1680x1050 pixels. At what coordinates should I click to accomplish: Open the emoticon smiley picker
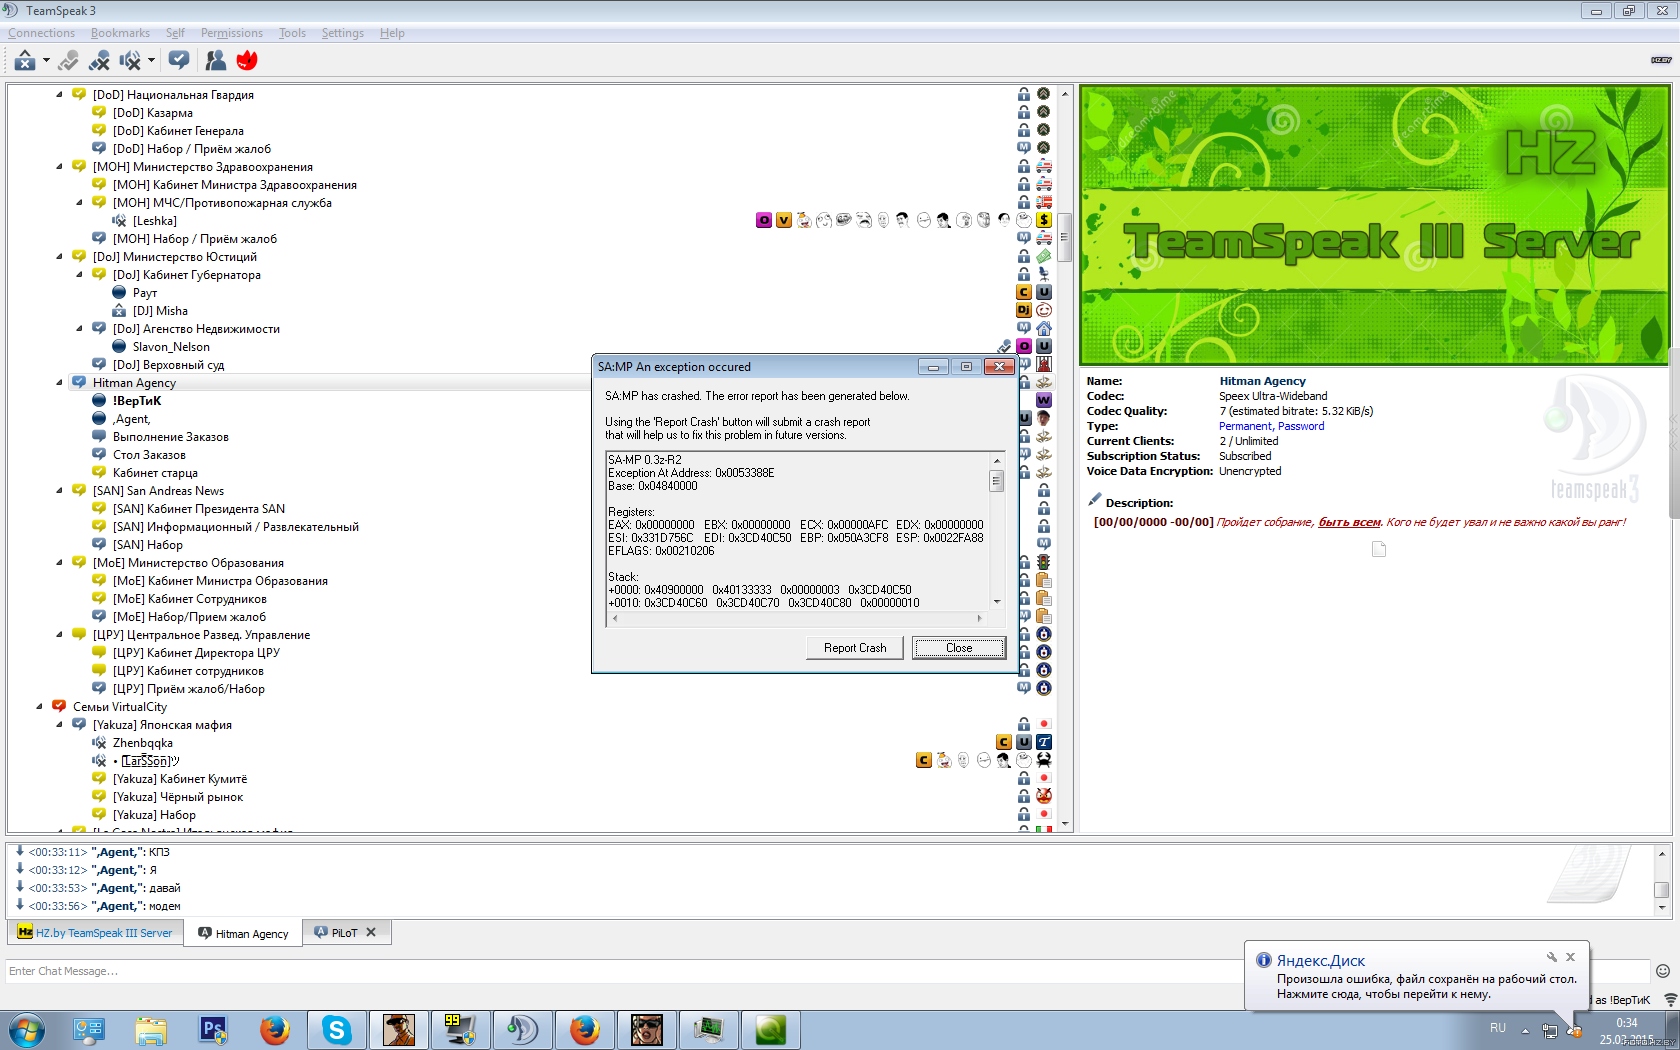(x=1663, y=971)
